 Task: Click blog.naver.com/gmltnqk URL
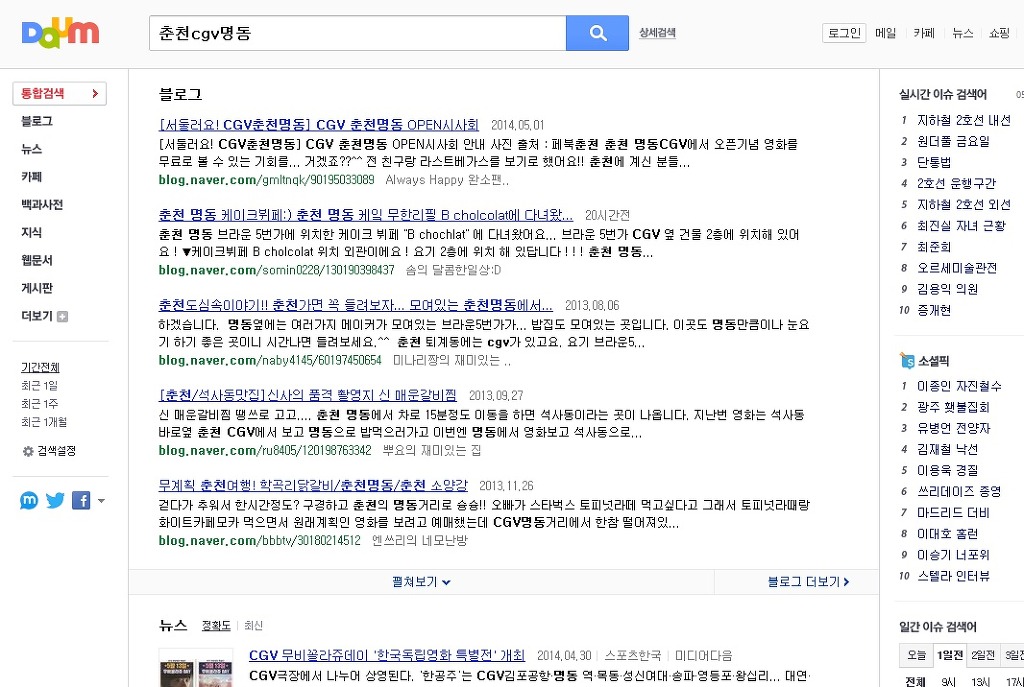[x=266, y=180]
